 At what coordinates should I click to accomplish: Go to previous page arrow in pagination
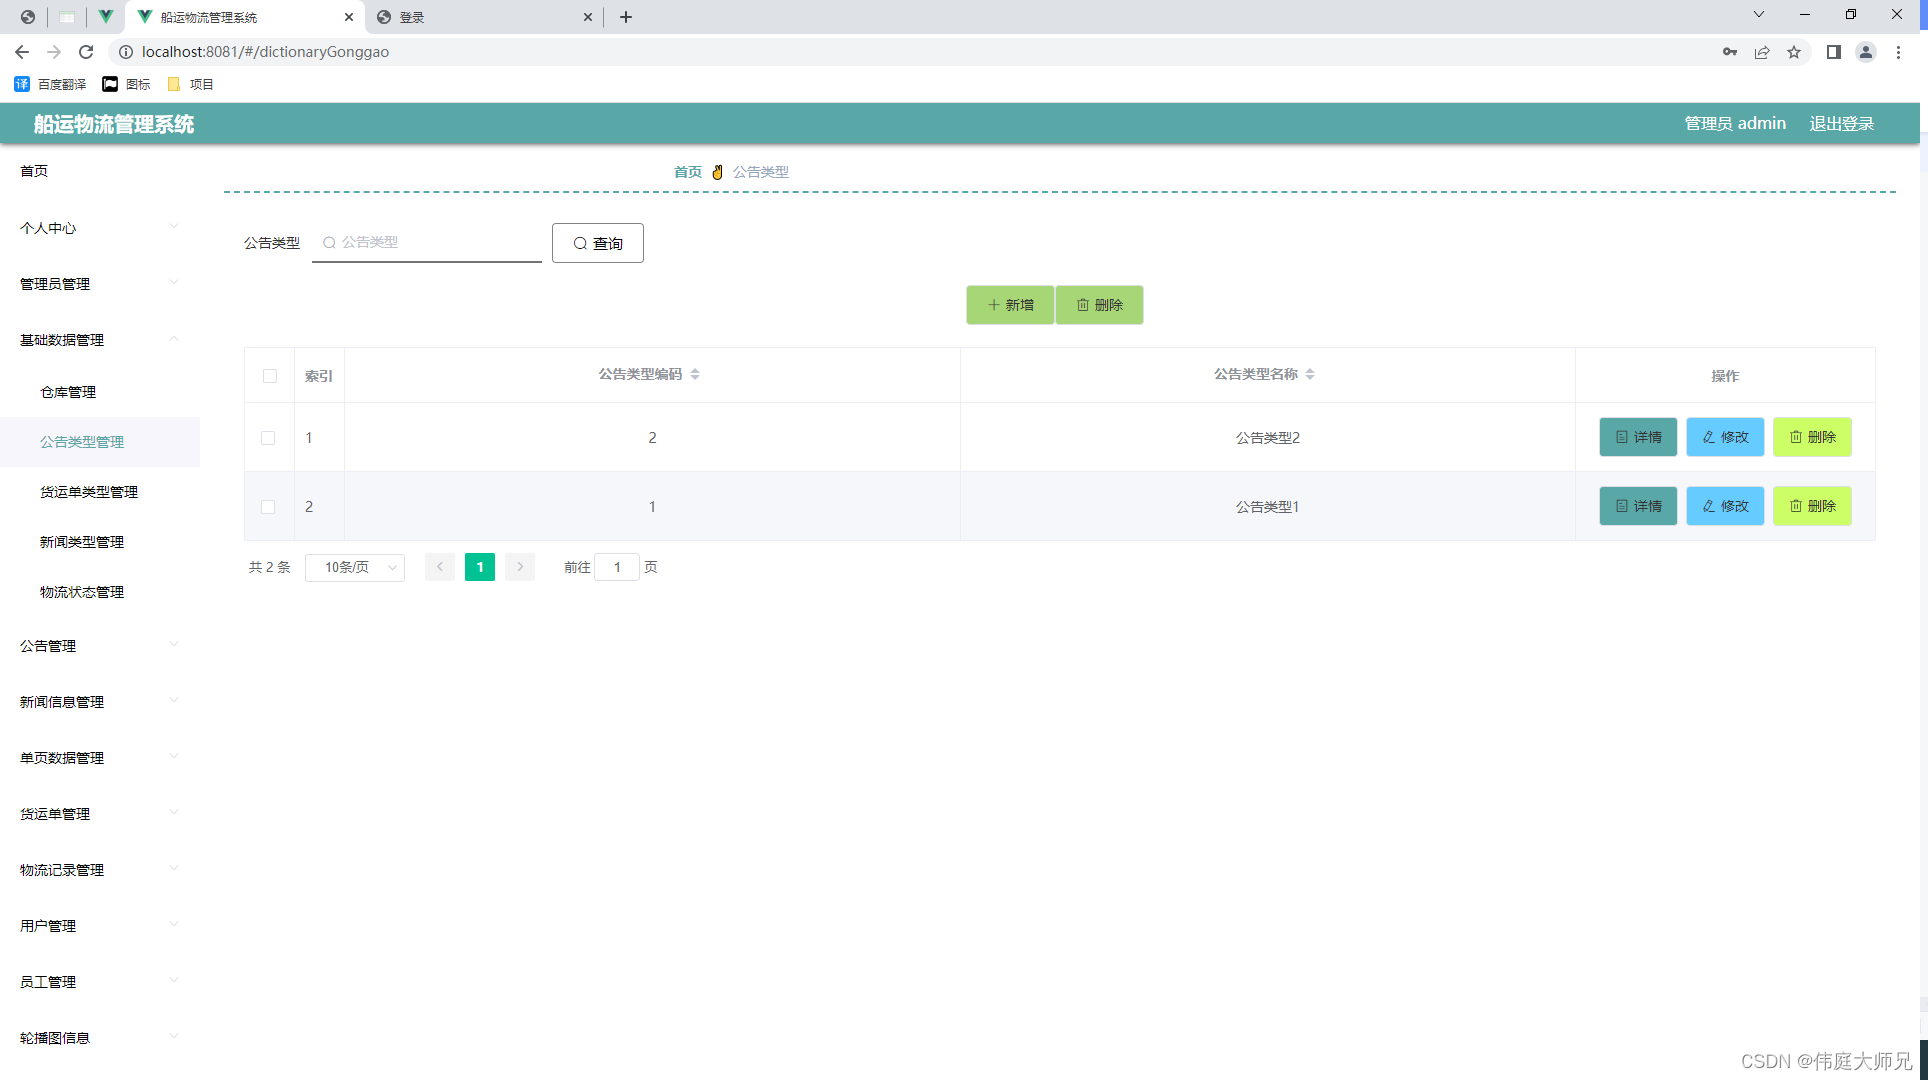440,567
